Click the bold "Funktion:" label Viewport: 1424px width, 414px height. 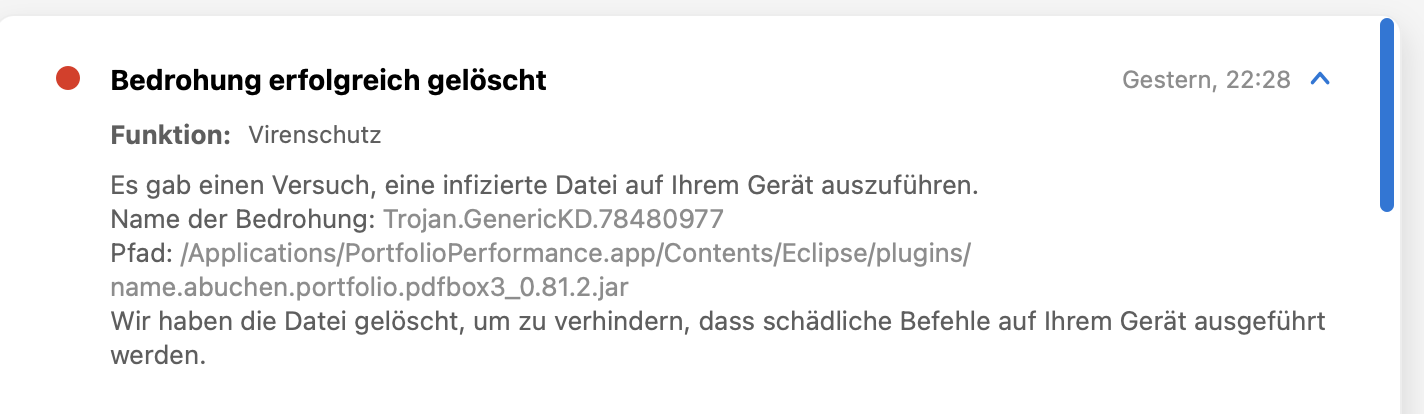coord(171,135)
